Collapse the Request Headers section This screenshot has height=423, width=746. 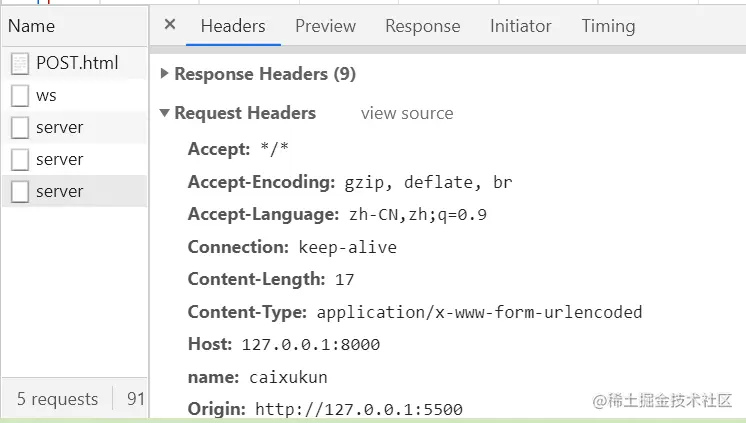coord(165,113)
